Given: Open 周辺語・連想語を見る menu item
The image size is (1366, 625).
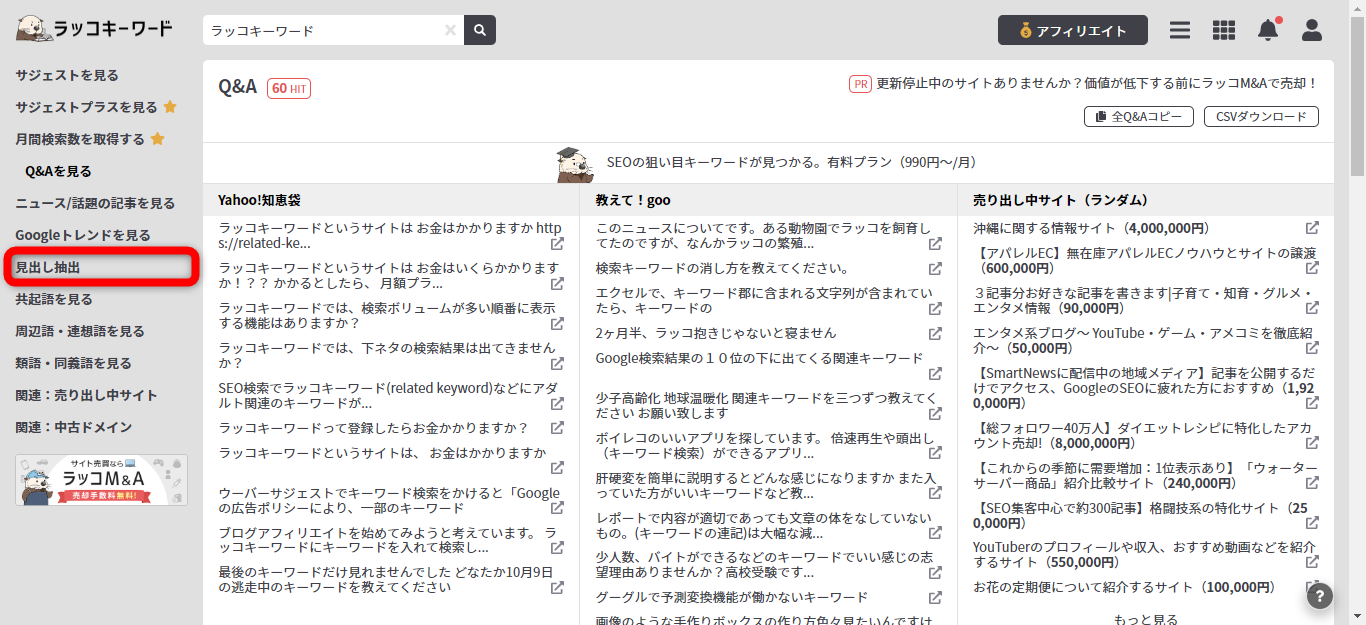Looking at the screenshot, I should 80,331.
